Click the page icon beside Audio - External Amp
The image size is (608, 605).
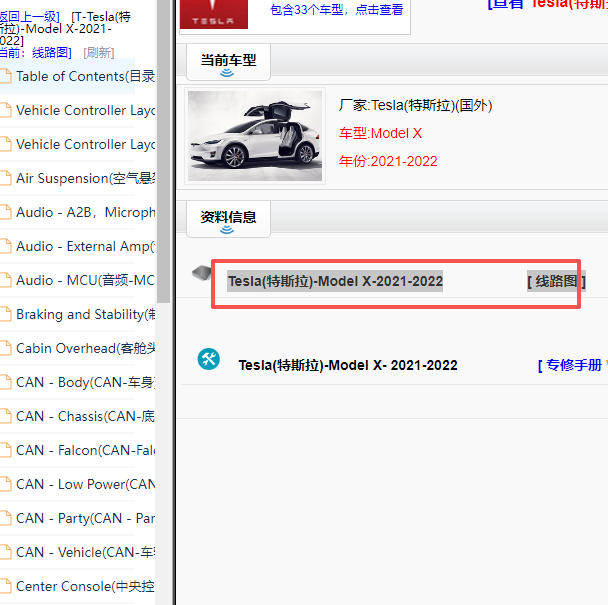click(x=5, y=246)
